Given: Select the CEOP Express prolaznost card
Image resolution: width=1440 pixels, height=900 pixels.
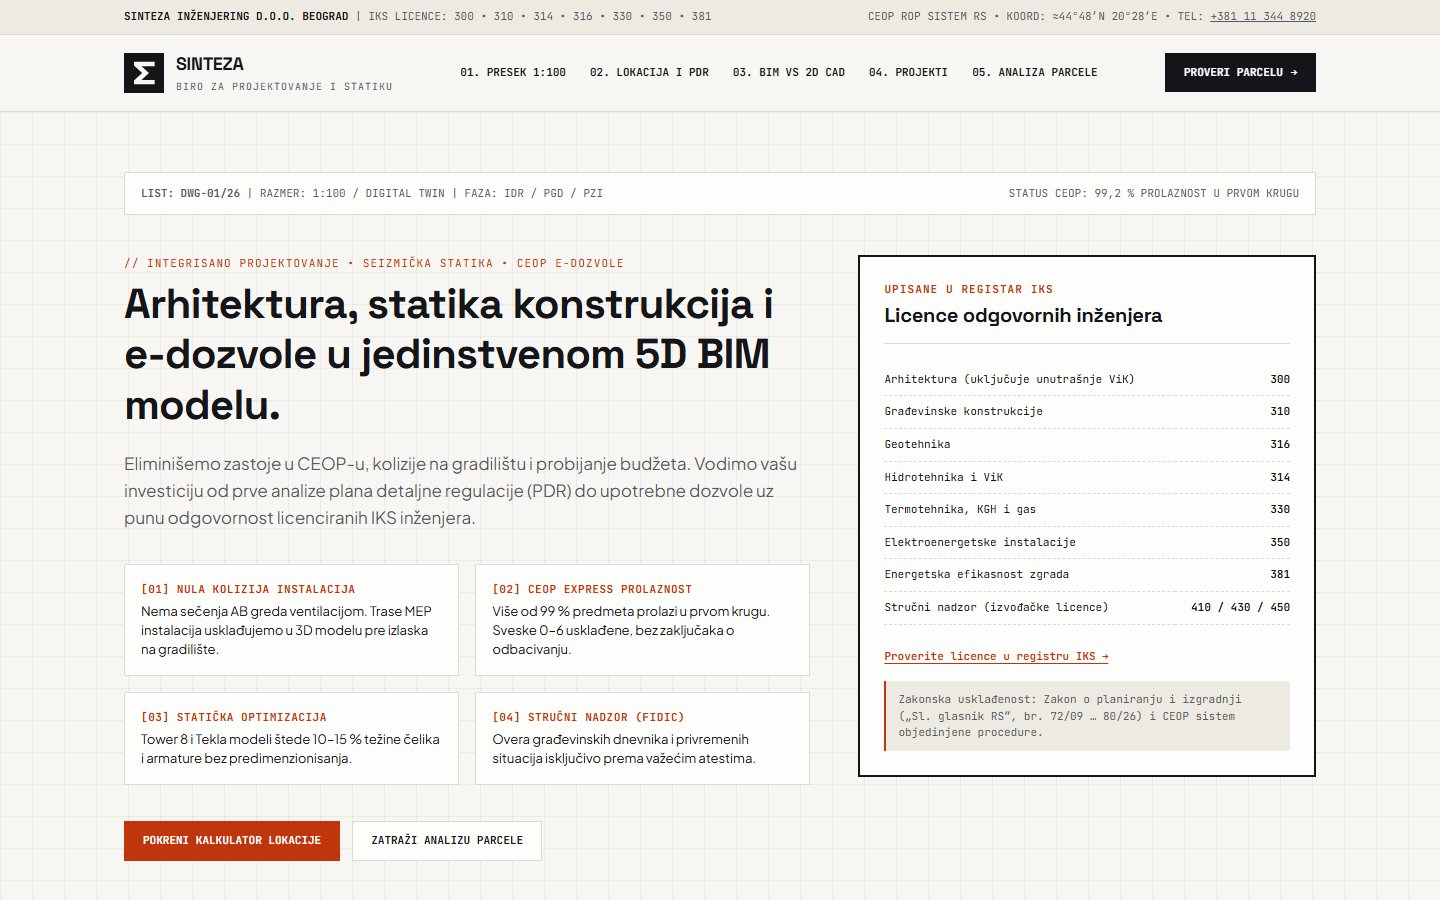Looking at the screenshot, I should pos(642,620).
